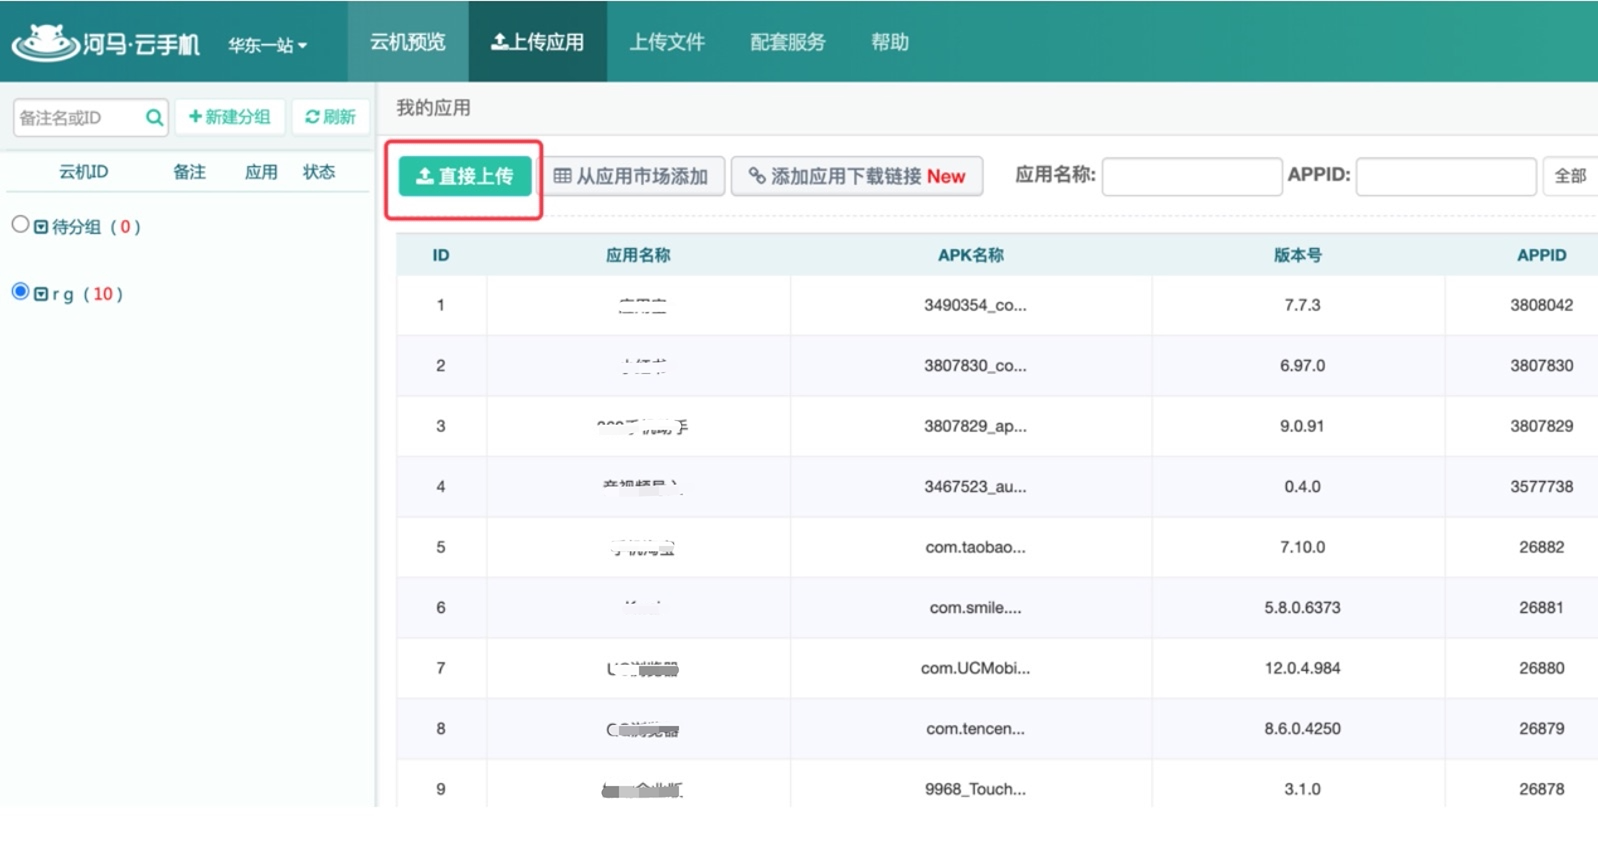Open the 华东一站 region dropdown

[x=267, y=45]
